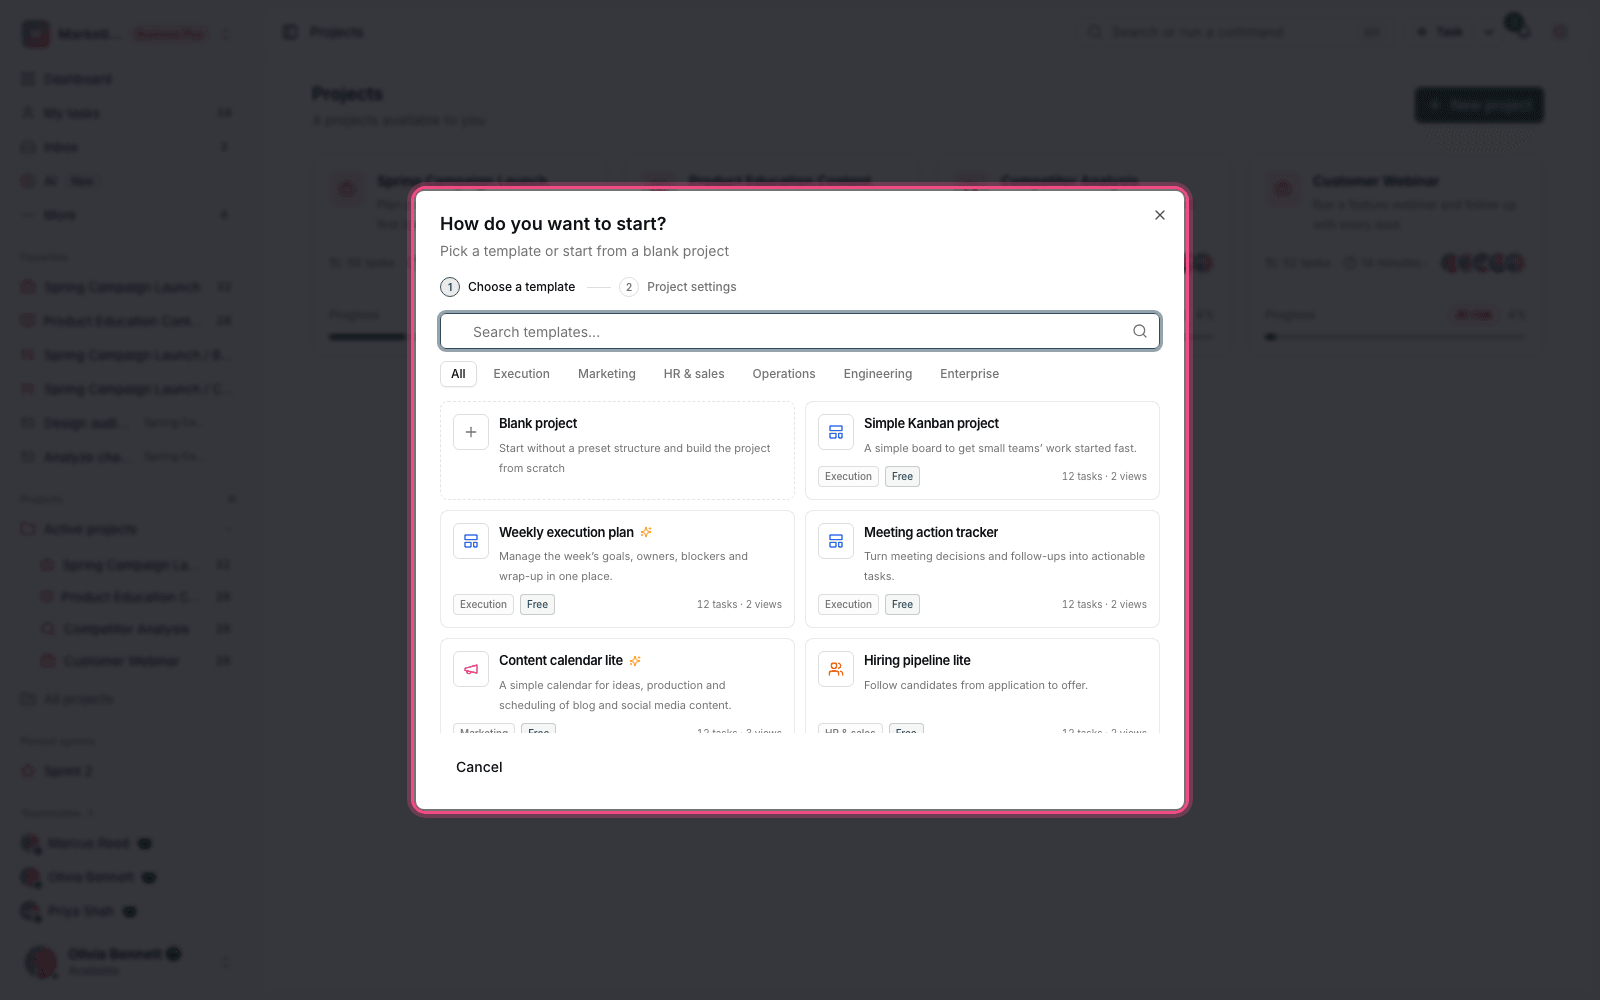Open the HR & sales category tab

tap(694, 374)
